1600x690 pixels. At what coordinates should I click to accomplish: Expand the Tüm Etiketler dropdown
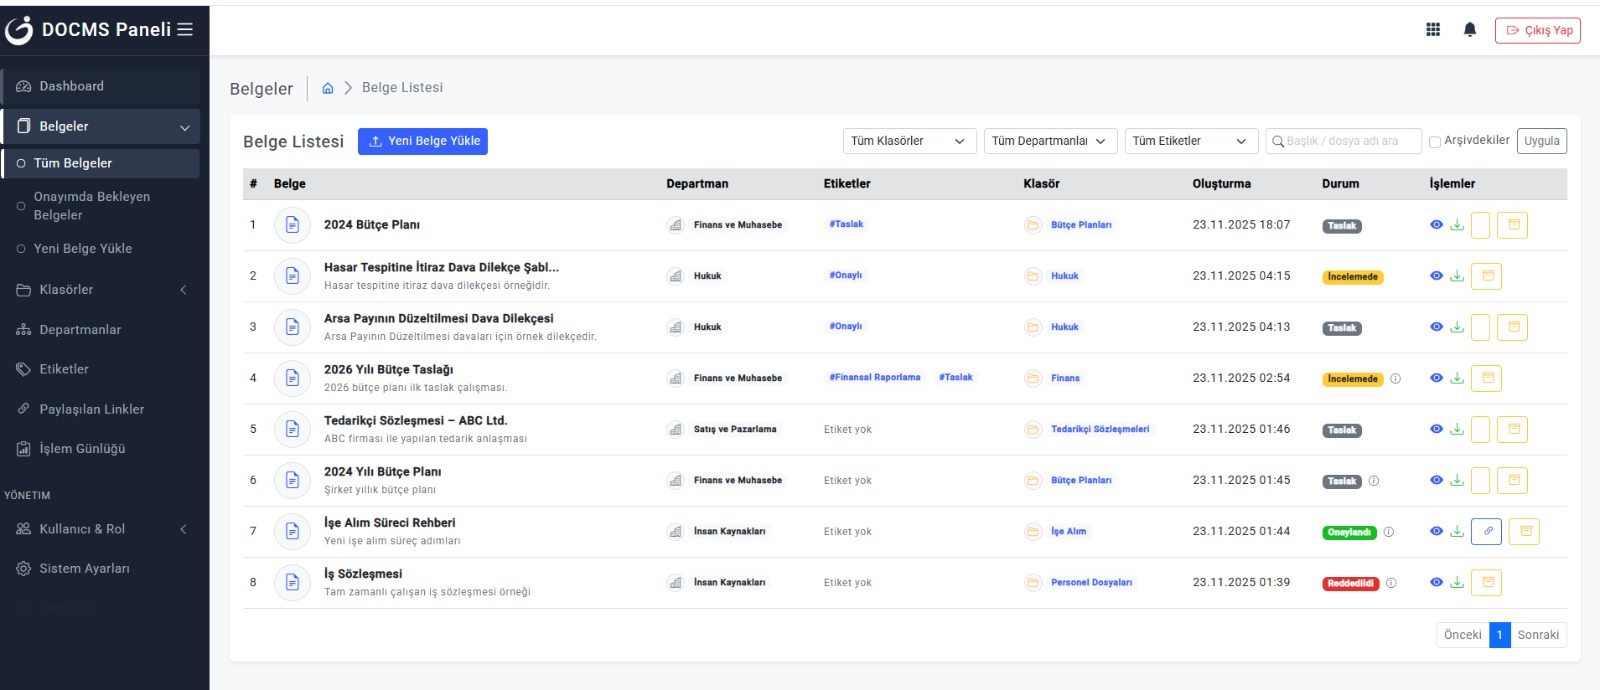1190,141
